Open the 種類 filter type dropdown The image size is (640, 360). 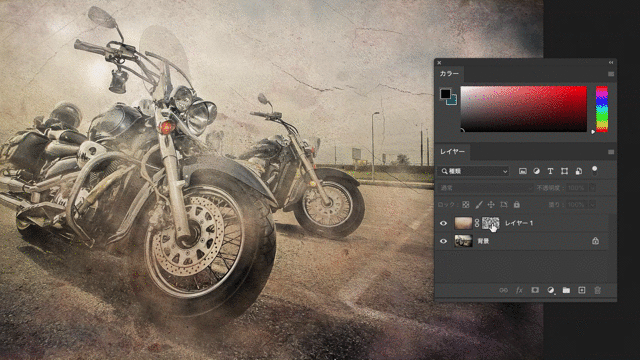[473, 171]
